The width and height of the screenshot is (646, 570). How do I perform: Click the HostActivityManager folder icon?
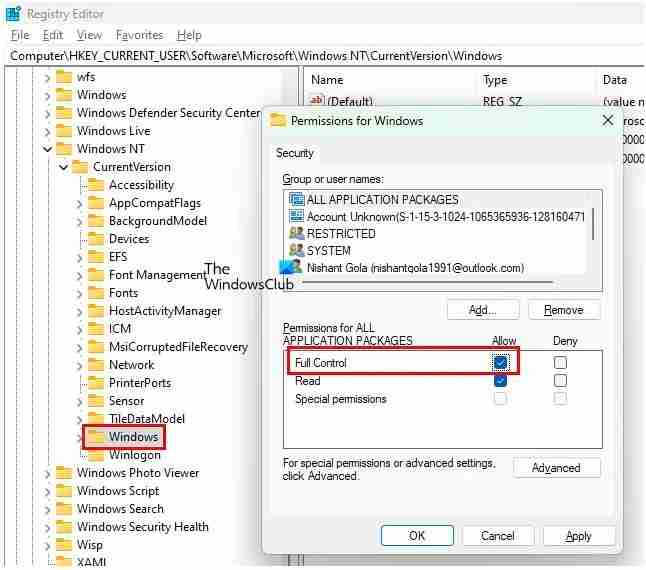point(96,311)
